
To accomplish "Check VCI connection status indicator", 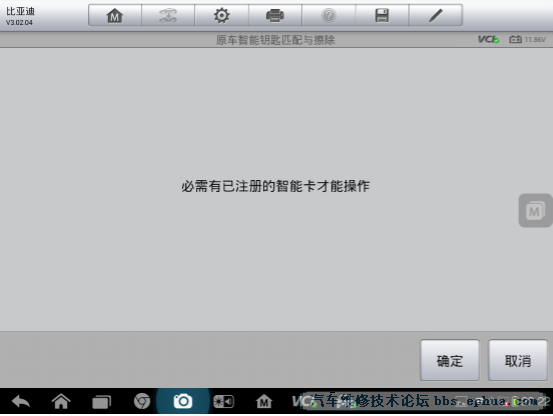I will [x=488, y=39].
